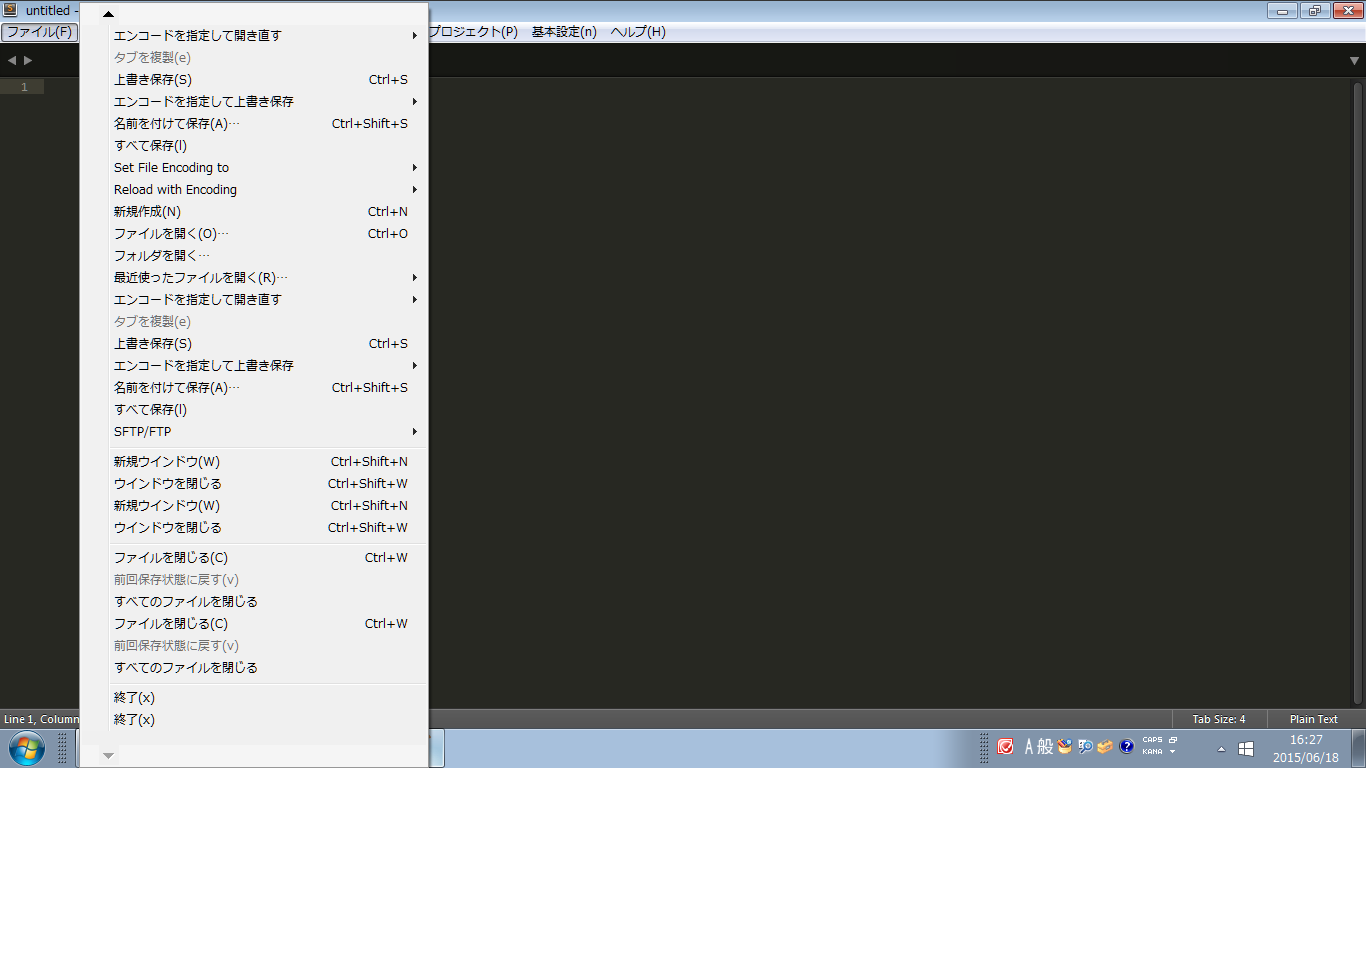Open the ファイル(F) menu bar item
The image size is (1366, 960).
pyautogui.click(x=39, y=32)
